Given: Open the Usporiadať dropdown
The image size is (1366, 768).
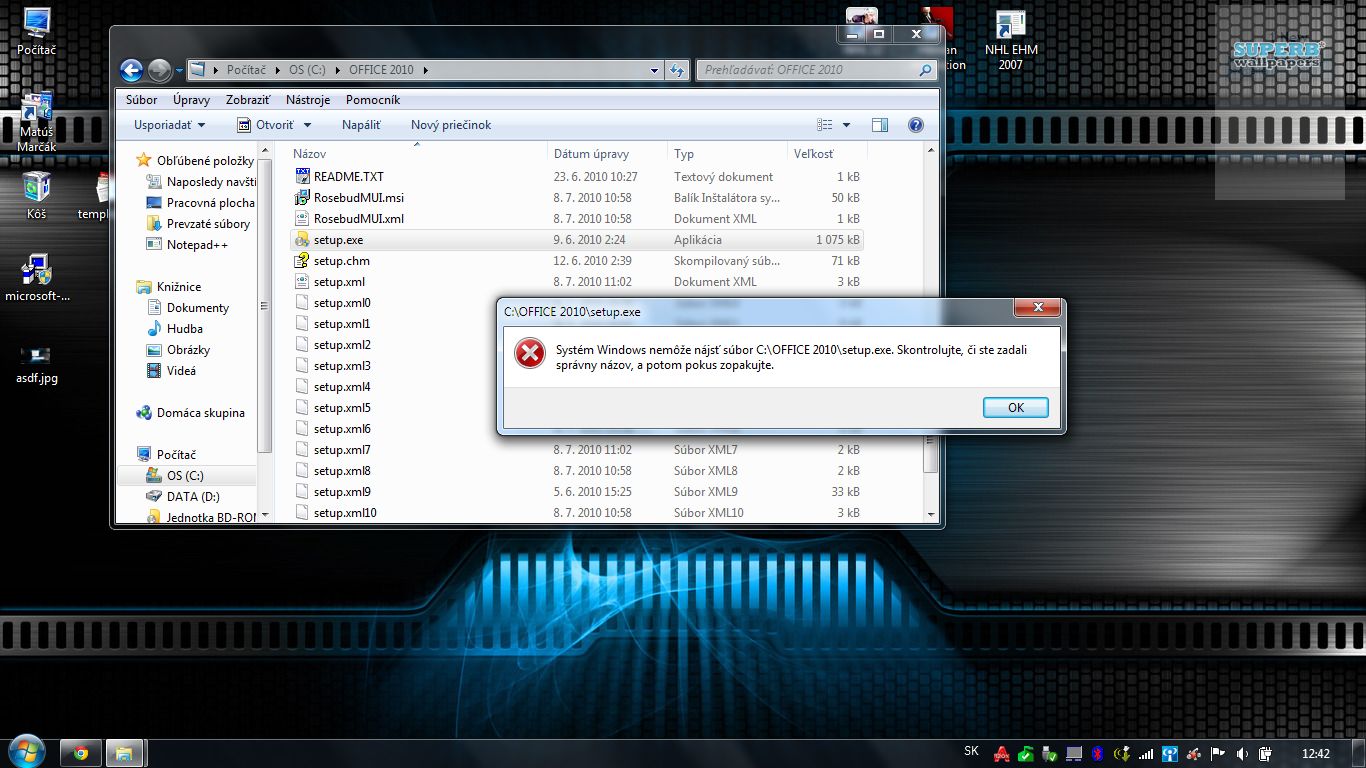Looking at the screenshot, I should click(170, 125).
